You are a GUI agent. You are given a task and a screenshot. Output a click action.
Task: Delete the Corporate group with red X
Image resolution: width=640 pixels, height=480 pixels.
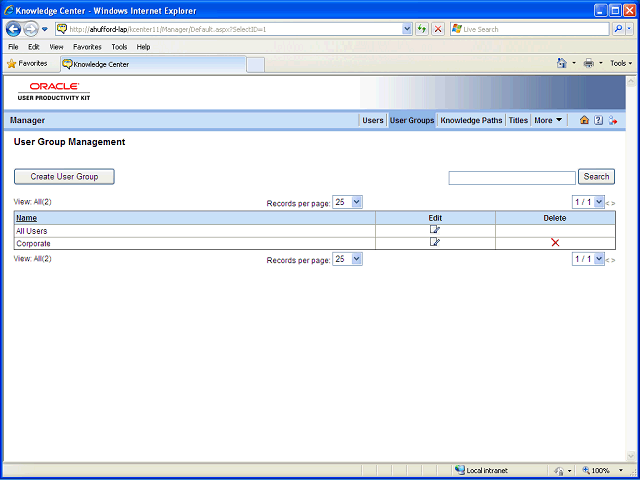(555, 243)
